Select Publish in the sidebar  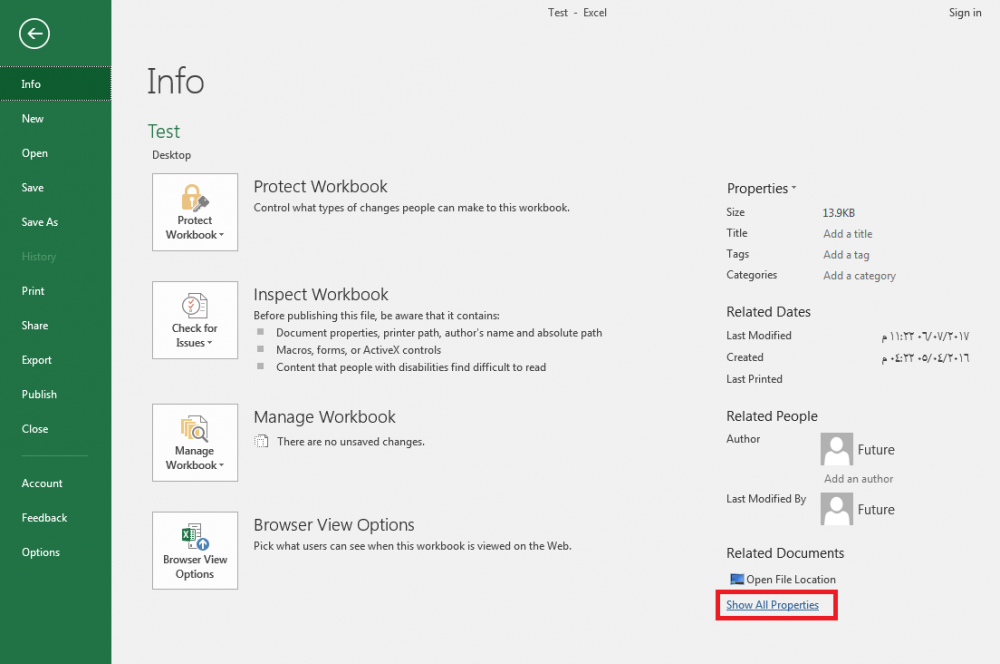click(55, 394)
